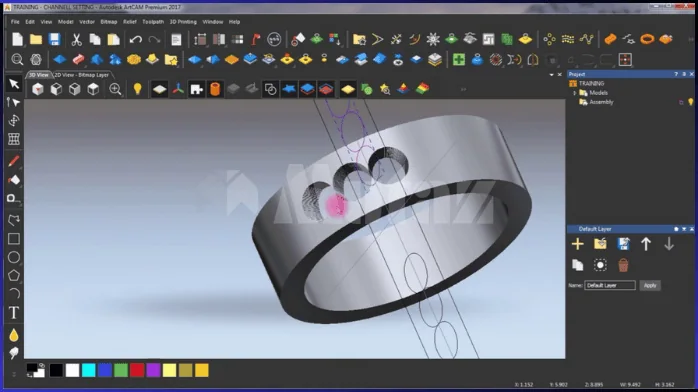Screen dimensions: 698x392
Task: Select the Polygon drawing tool
Action: pos(14,275)
